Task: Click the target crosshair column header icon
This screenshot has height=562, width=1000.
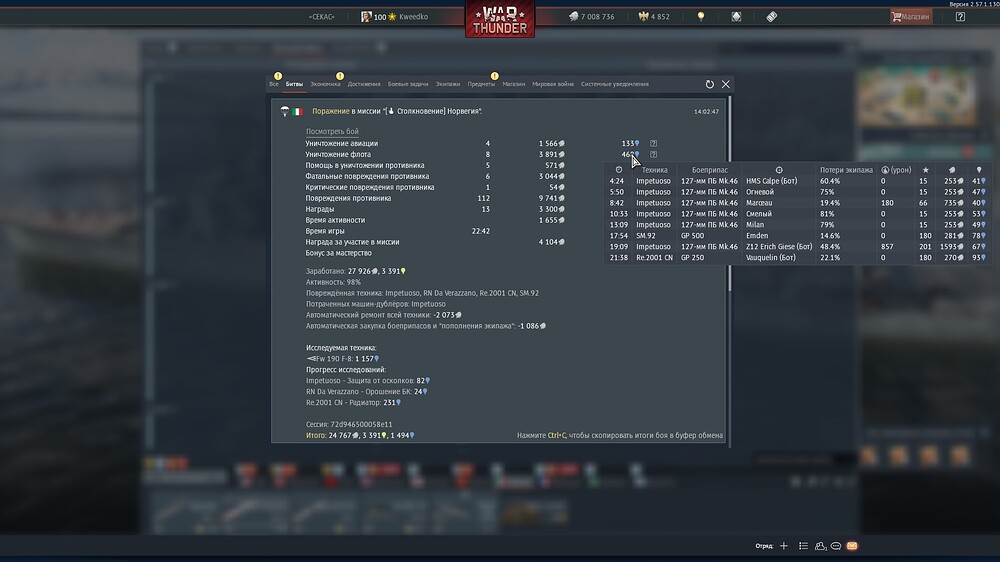Action: [x=779, y=170]
